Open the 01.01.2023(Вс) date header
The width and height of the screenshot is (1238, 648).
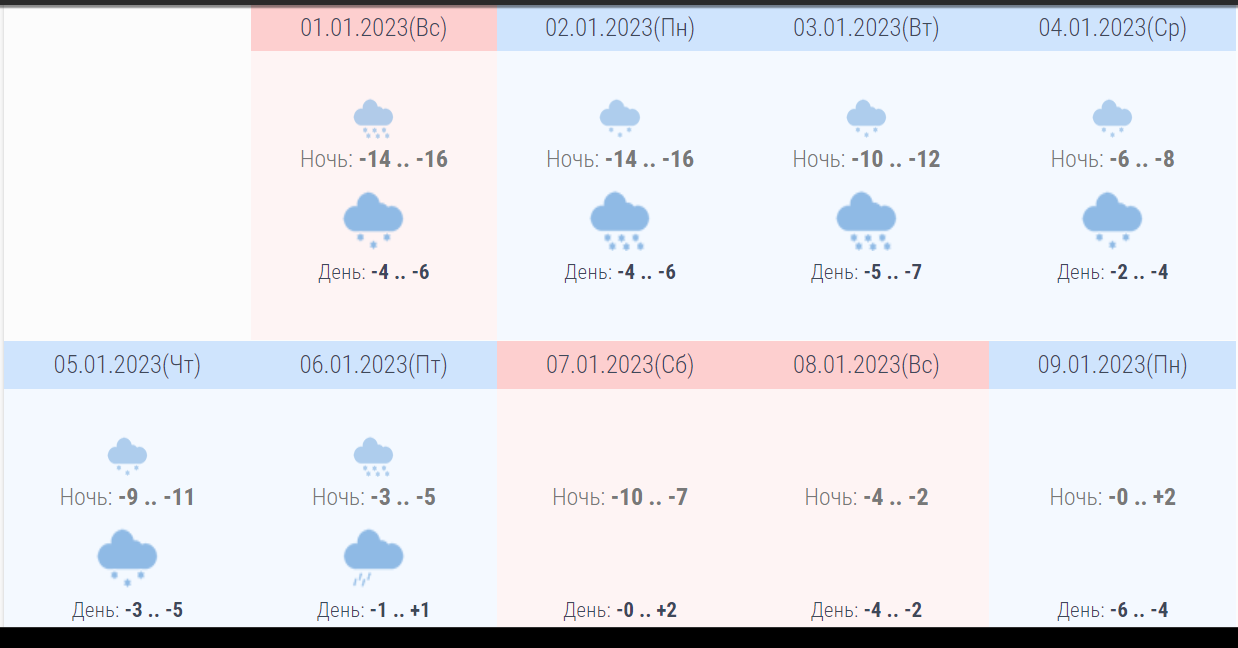pyautogui.click(x=374, y=28)
